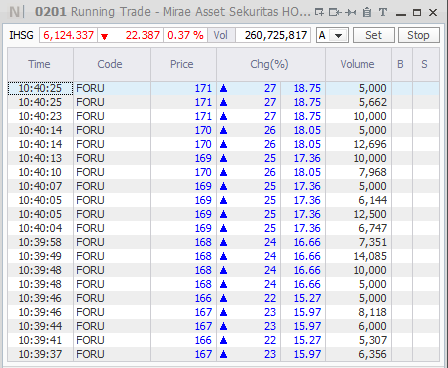Click time 10:40:04 row

tap(40, 228)
